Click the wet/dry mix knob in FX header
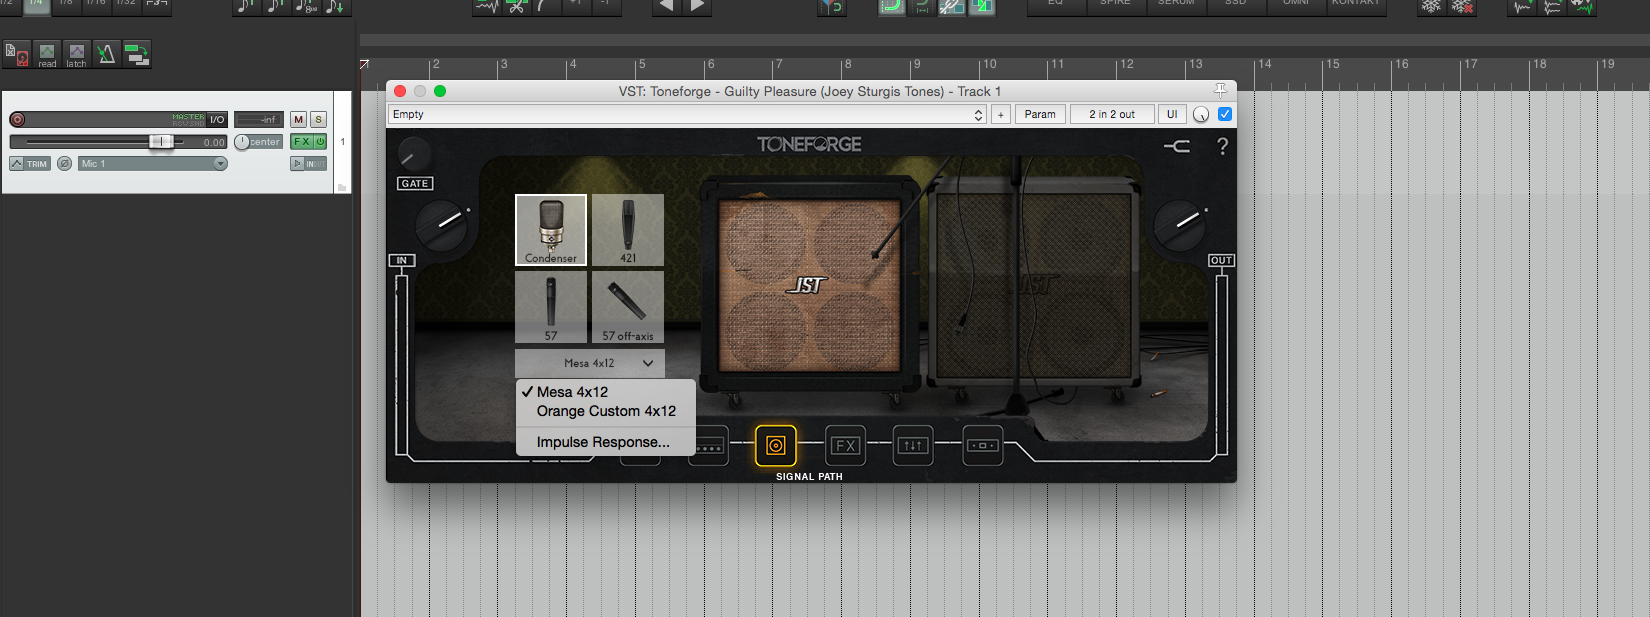Image resolution: width=1650 pixels, height=617 pixels. (1201, 114)
